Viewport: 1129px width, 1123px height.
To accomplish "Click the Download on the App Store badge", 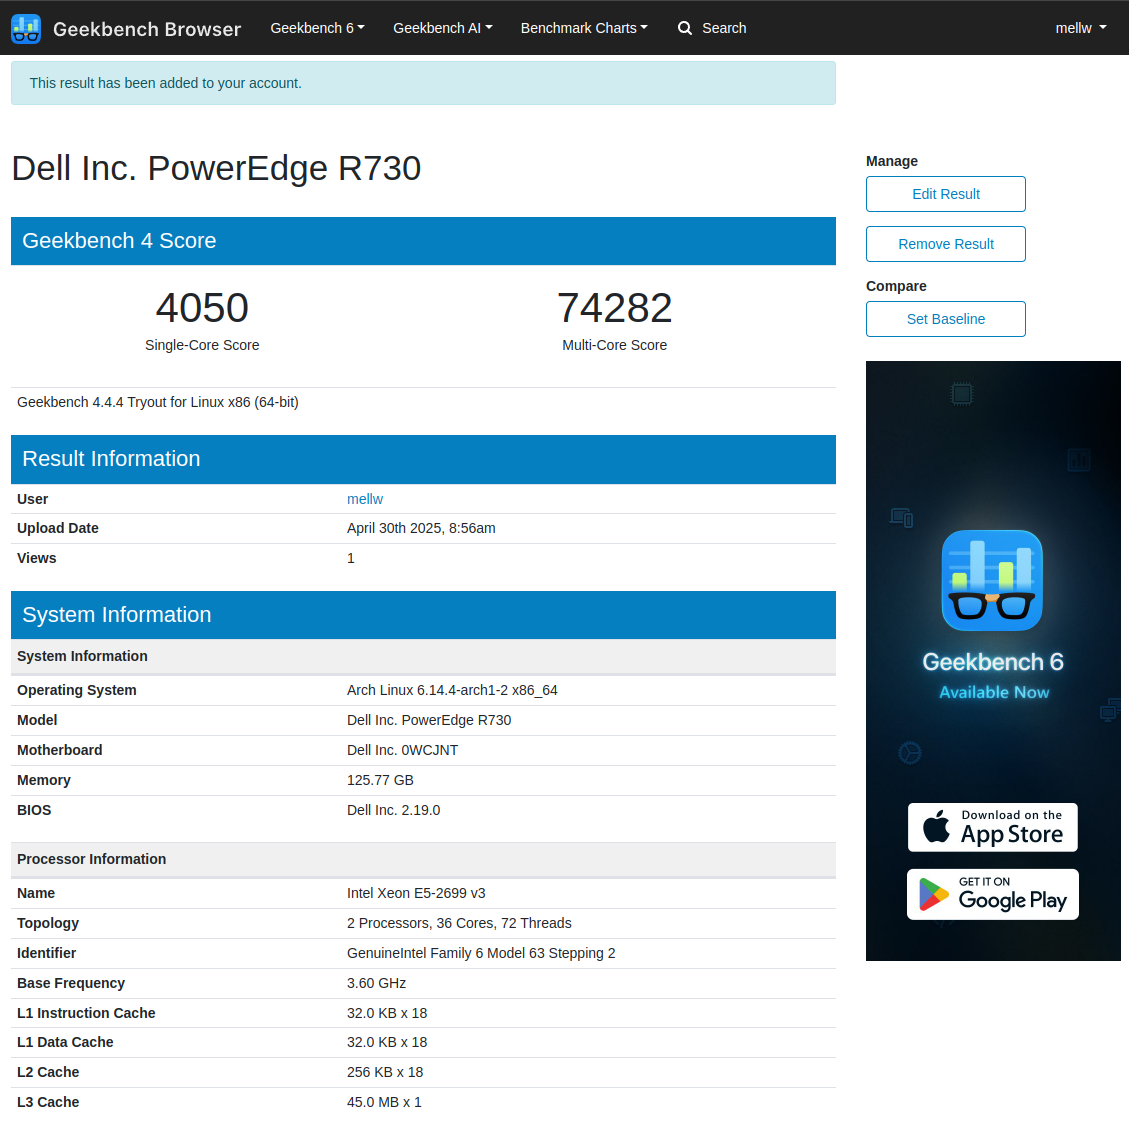I will [x=992, y=827].
